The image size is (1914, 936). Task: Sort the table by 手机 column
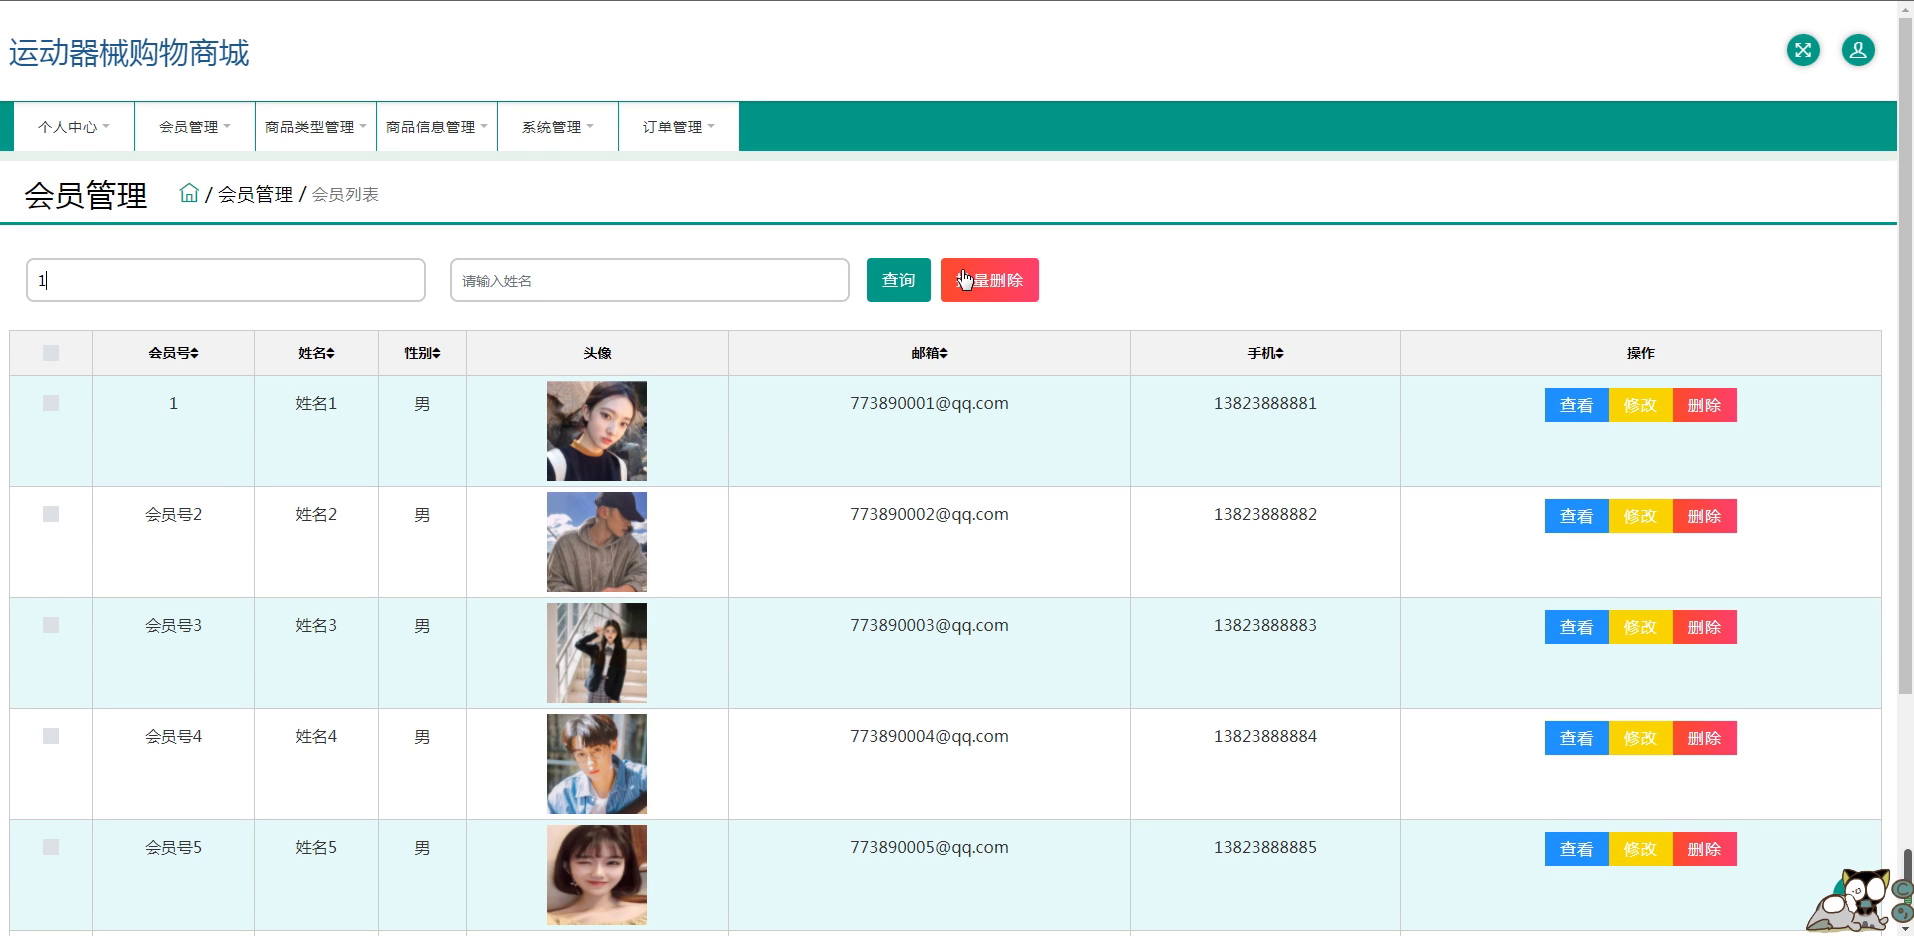click(1265, 353)
